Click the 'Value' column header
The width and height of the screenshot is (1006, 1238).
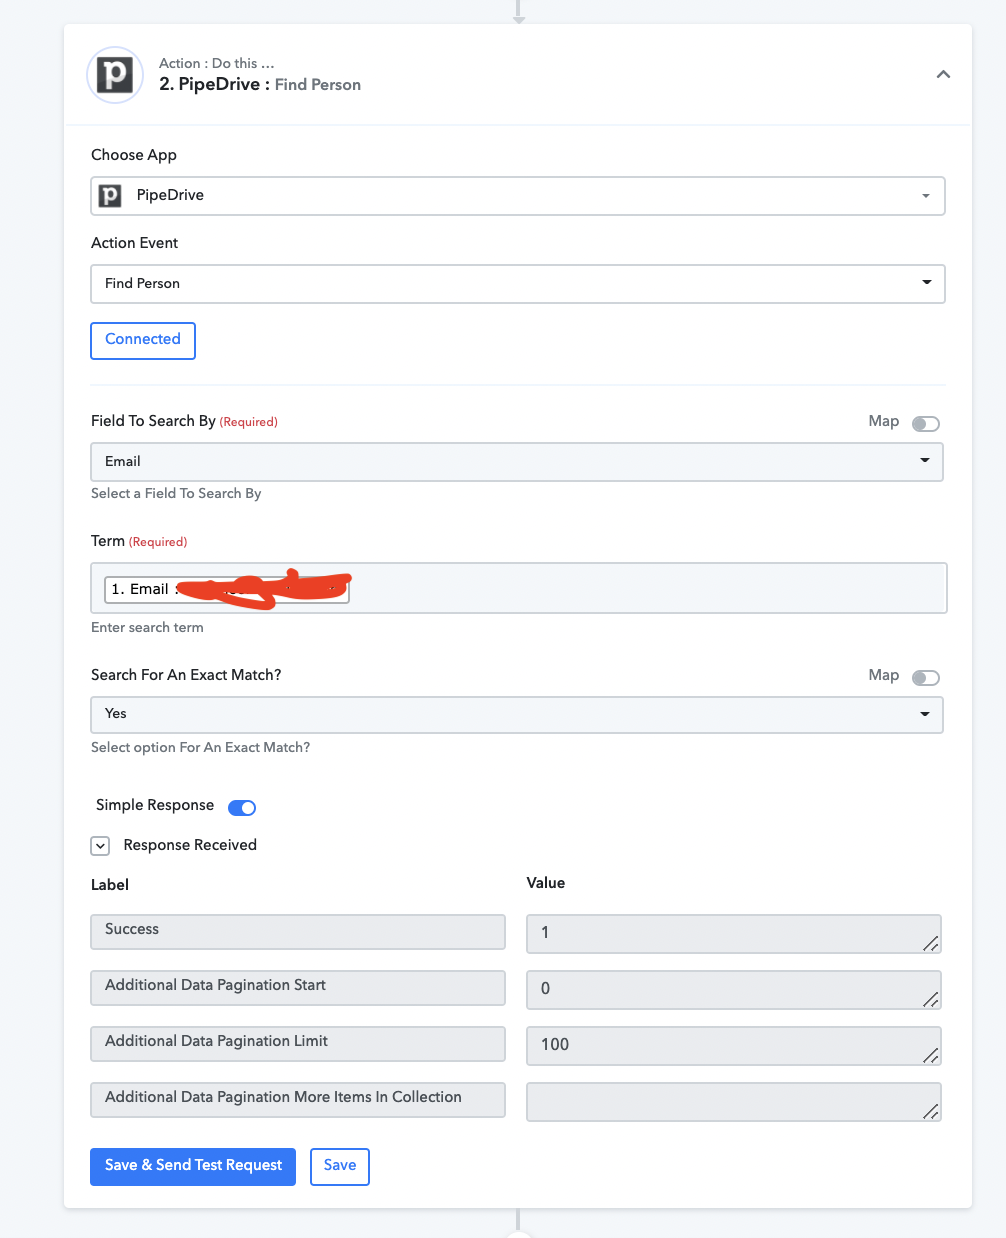pyautogui.click(x=546, y=883)
